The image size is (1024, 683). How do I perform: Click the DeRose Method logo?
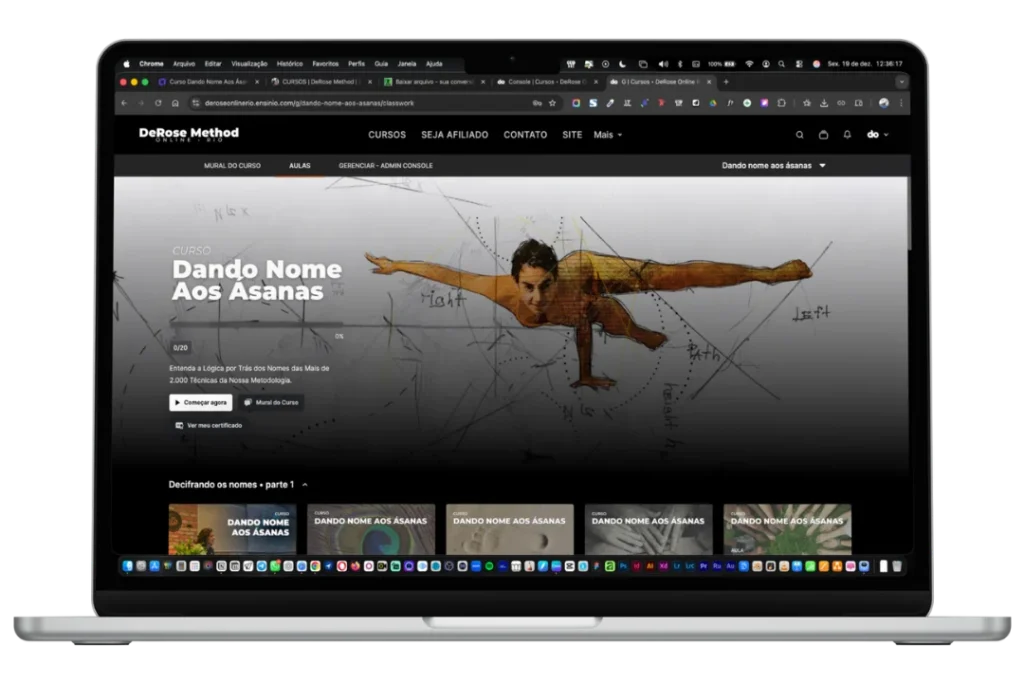(189, 134)
